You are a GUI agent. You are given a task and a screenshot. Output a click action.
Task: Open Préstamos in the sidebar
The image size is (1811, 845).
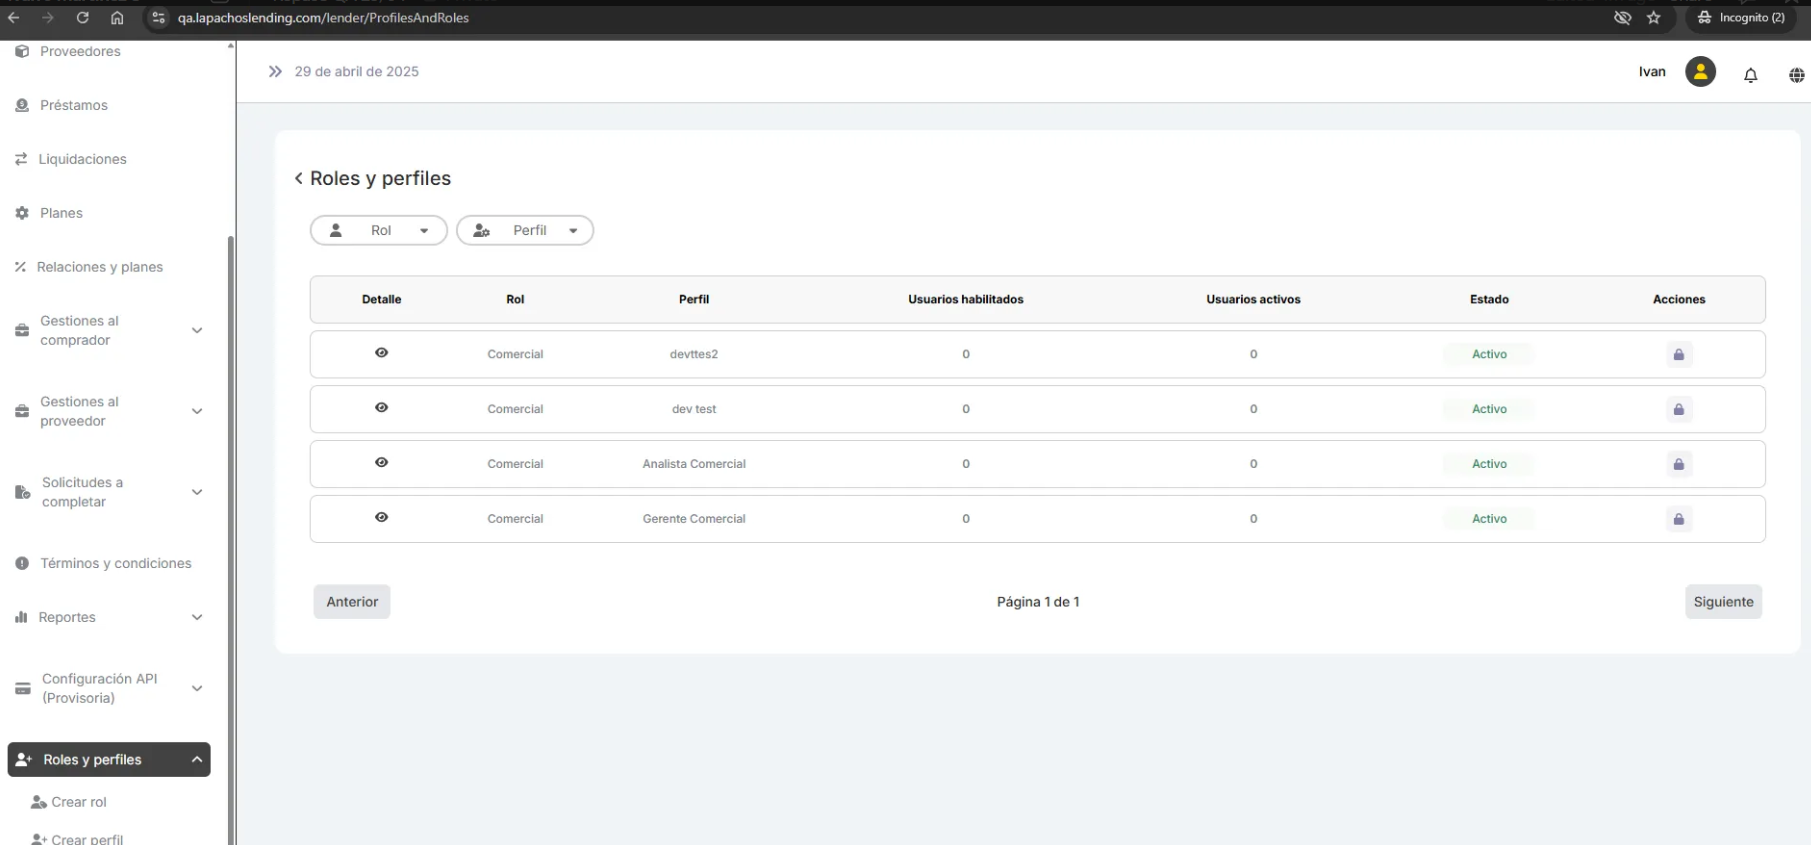click(x=73, y=105)
